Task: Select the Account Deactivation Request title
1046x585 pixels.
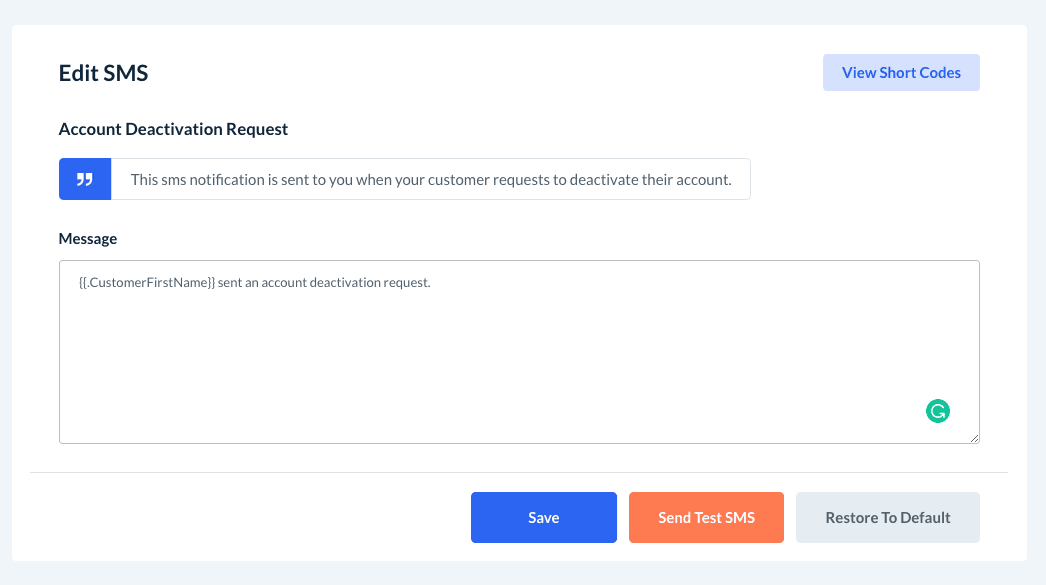Action: pyautogui.click(x=173, y=129)
